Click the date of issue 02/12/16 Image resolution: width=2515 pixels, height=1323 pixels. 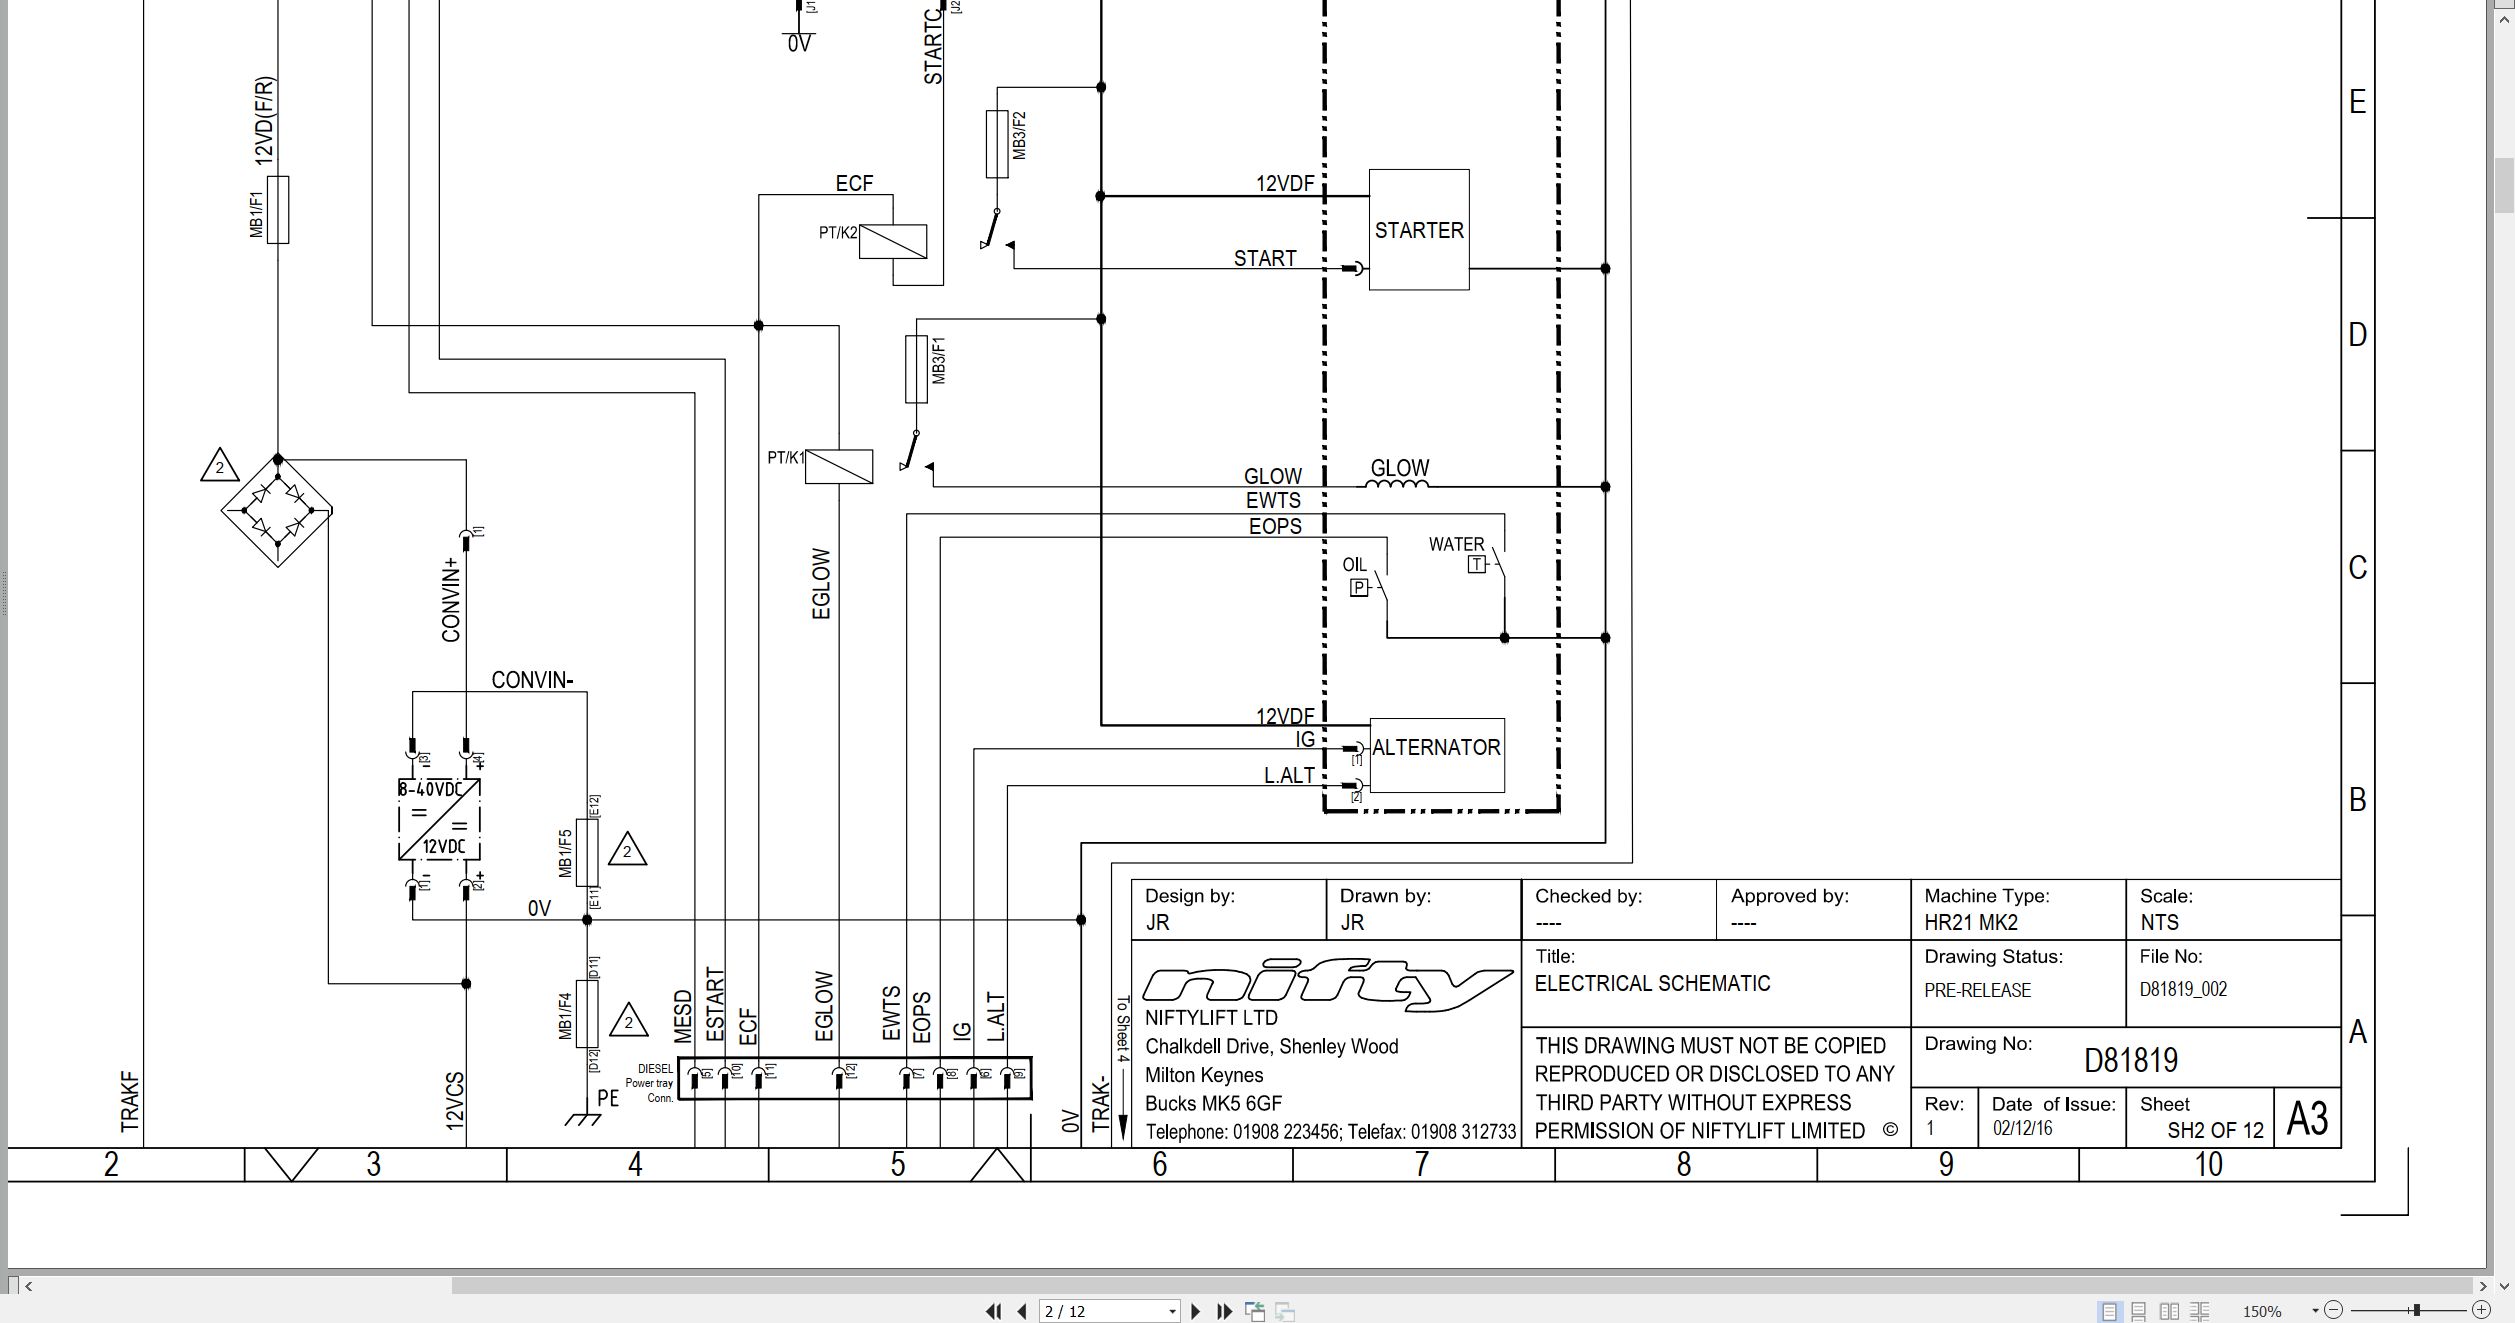tap(2022, 1128)
